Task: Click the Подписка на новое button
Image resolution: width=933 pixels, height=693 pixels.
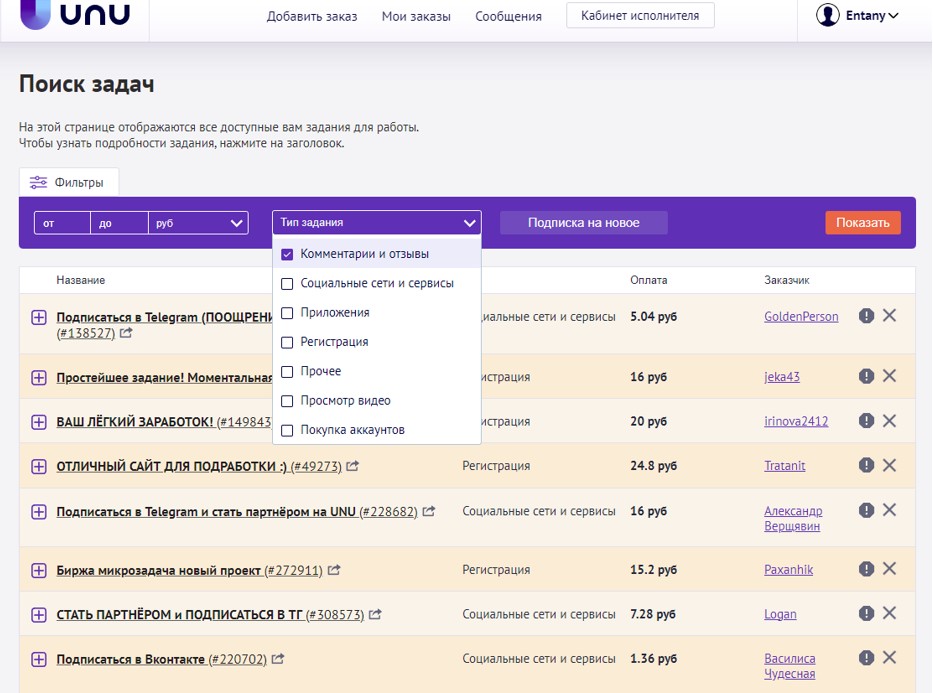Action: [583, 222]
